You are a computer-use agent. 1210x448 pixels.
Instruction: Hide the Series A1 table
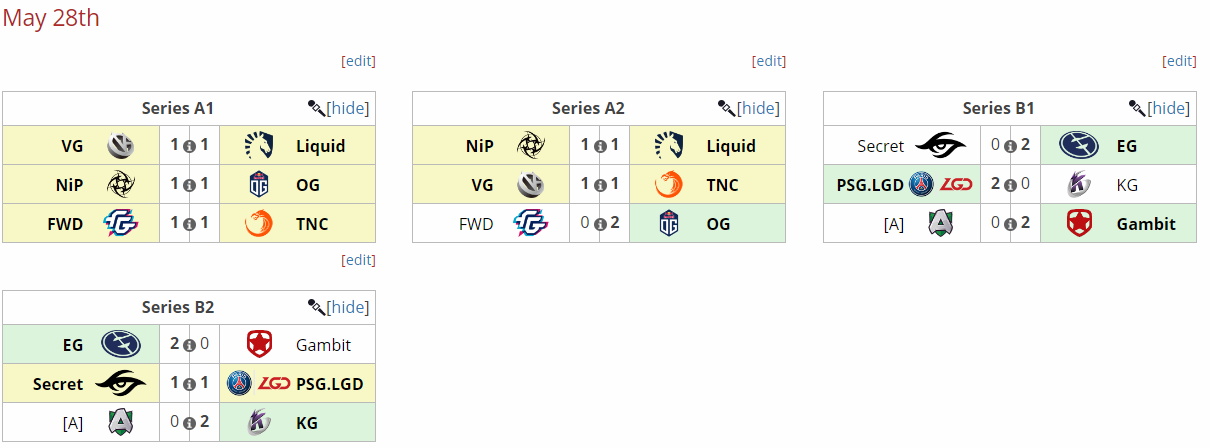click(348, 108)
